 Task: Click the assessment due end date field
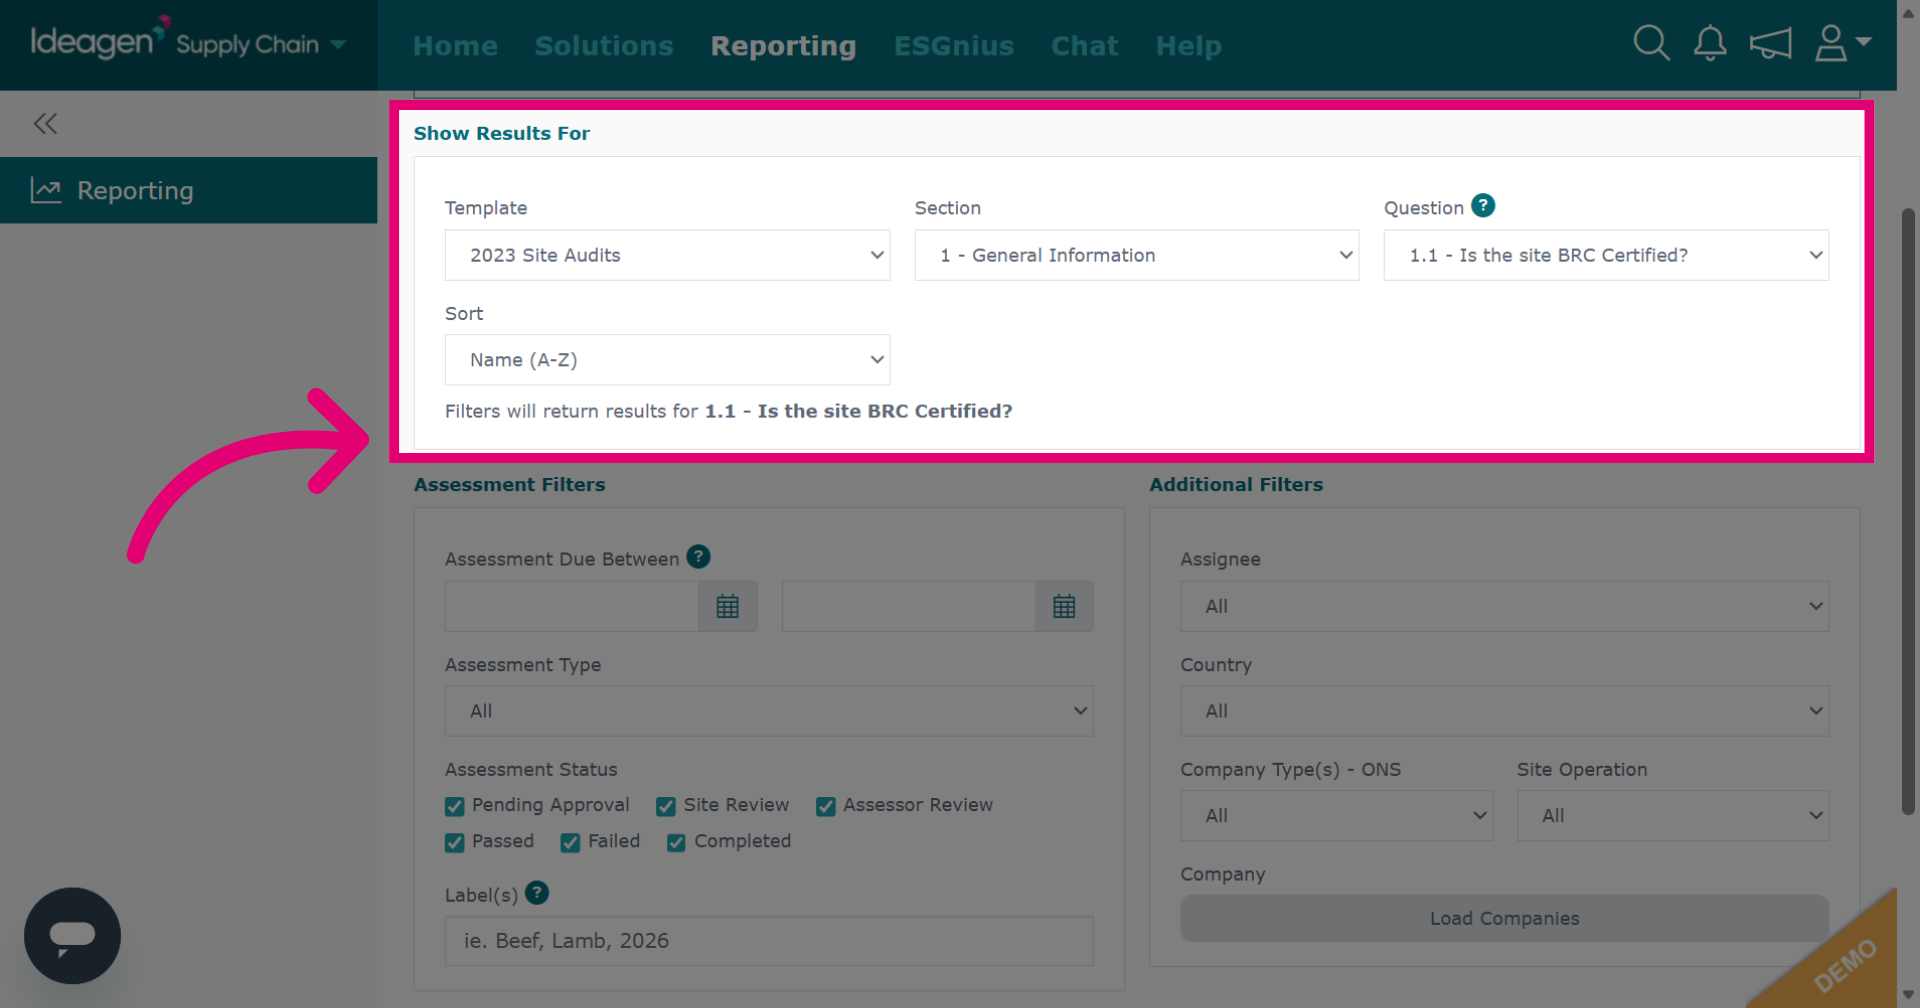(x=908, y=606)
